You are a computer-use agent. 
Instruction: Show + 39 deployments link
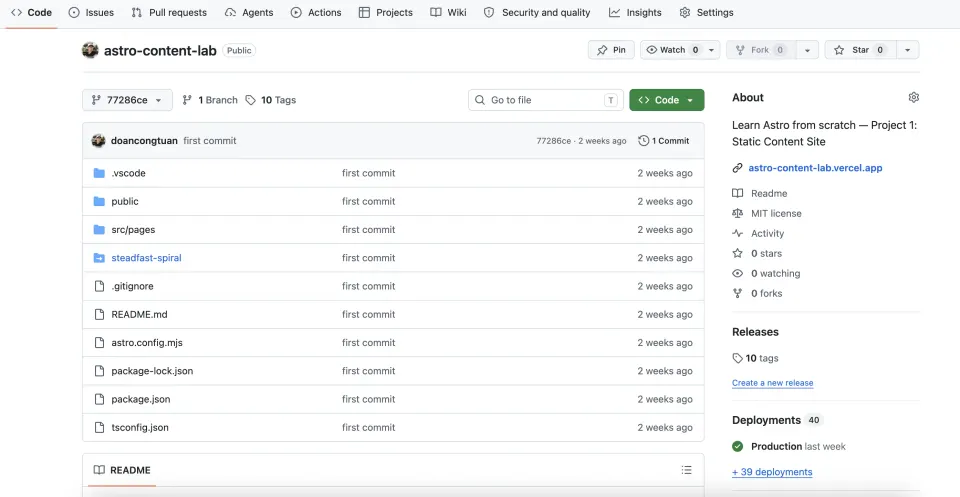pos(772,472)
